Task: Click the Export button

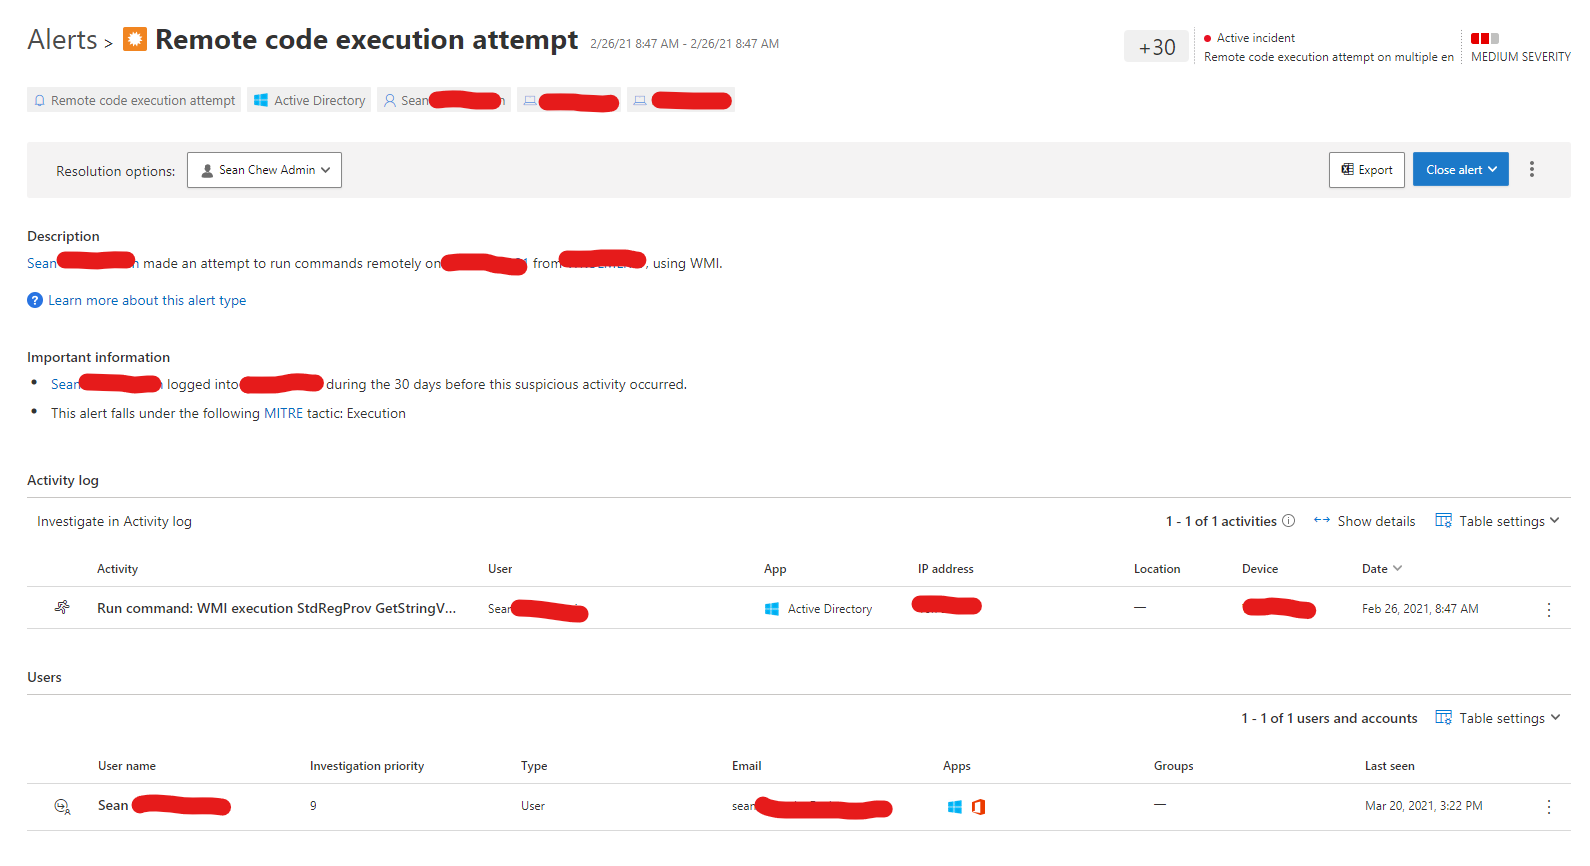Action: pyautogui.click(x=1366, y=170)
